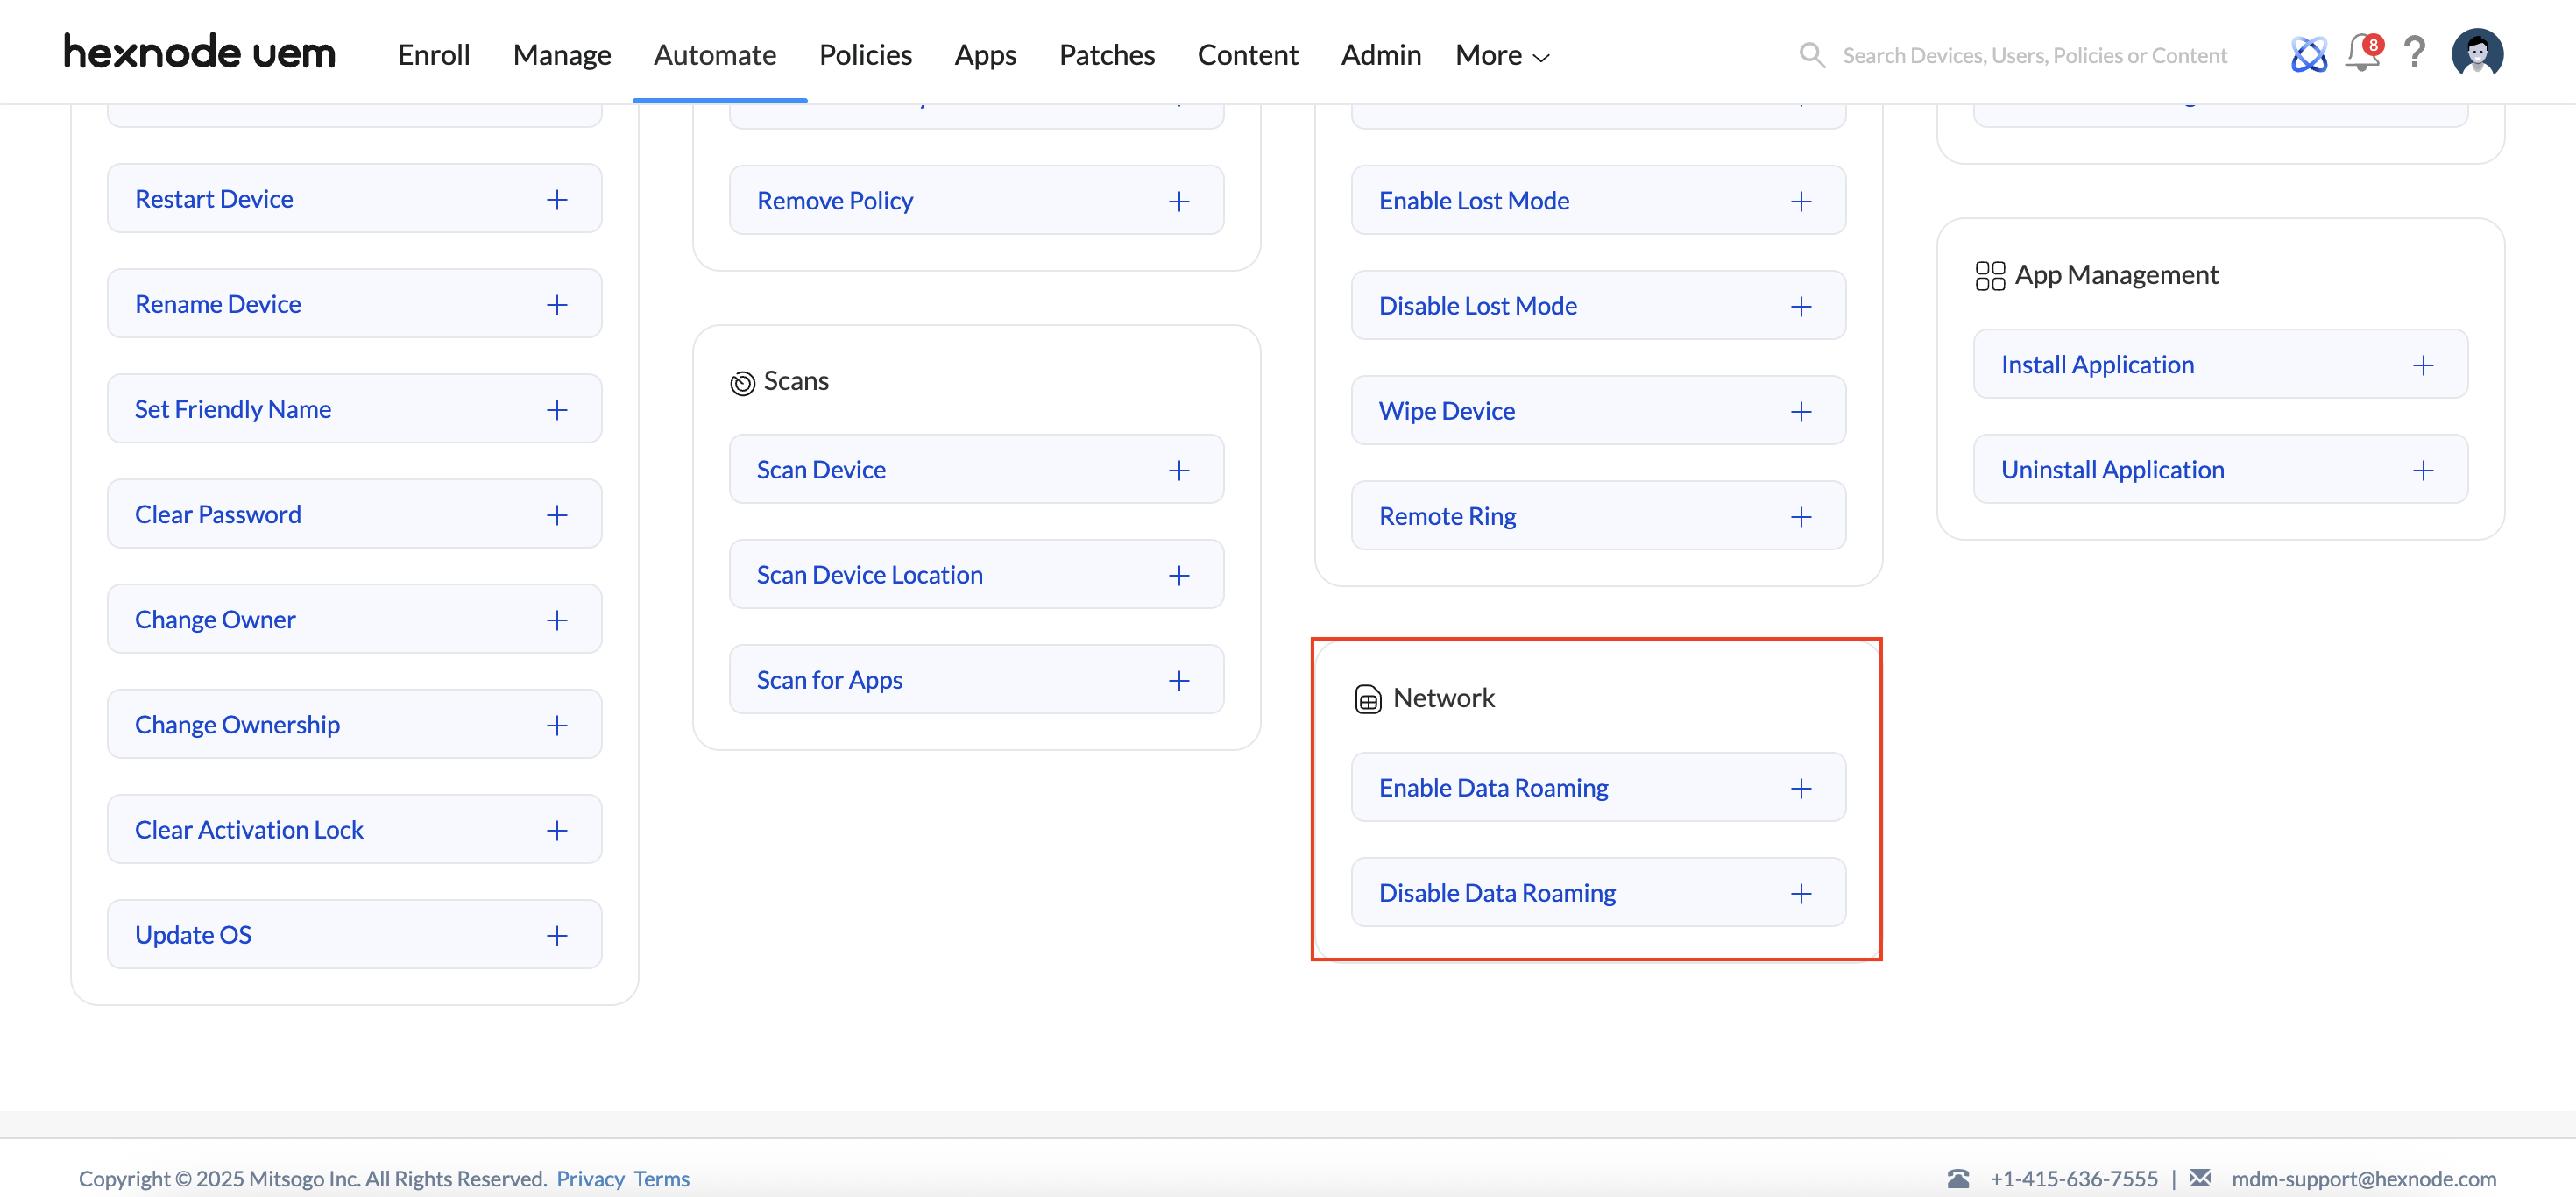The height and width of the screenshot is (1197, 2576).
Task: Open the Terms link in footer
Action: (661, 1179)
